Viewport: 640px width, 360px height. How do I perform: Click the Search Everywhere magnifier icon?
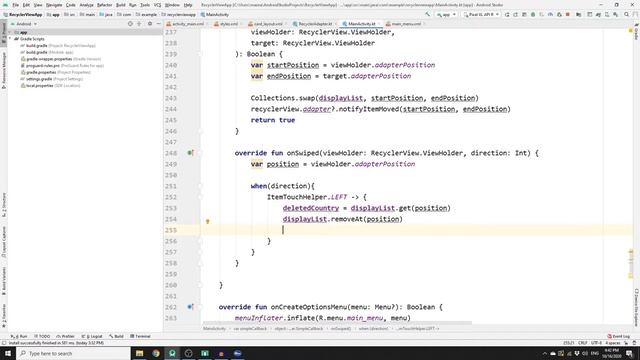(627, 14)
